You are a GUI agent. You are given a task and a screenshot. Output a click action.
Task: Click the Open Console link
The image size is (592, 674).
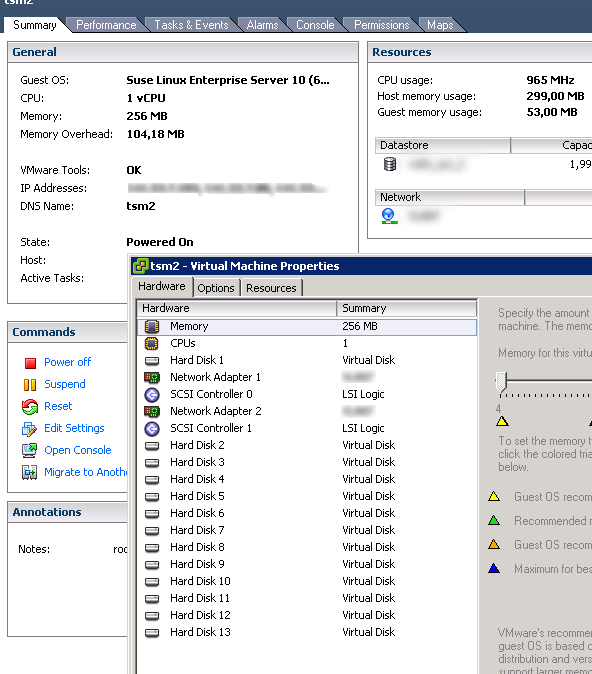point(78,450)
